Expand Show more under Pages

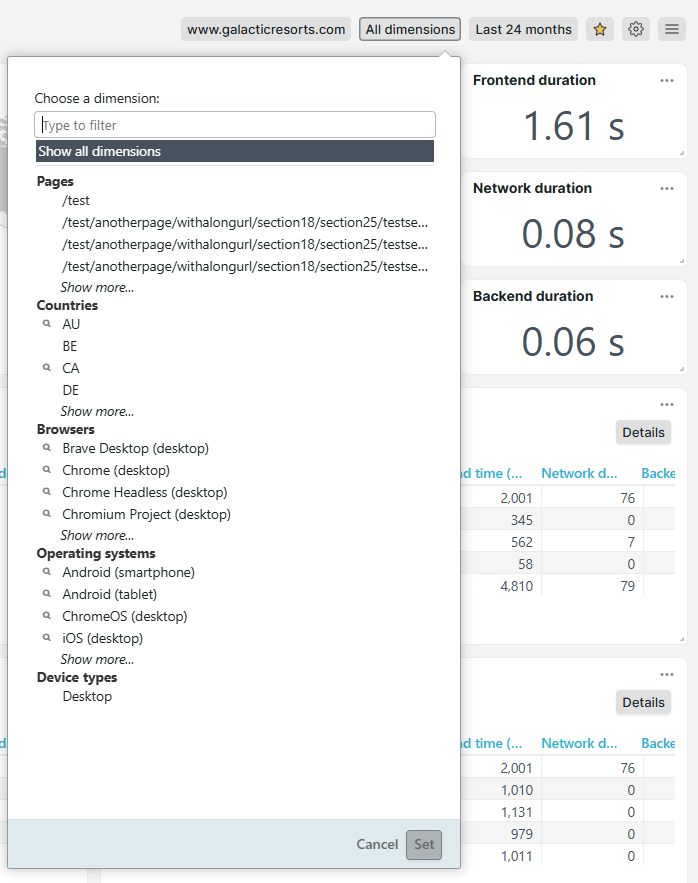(x=97, y=287)
